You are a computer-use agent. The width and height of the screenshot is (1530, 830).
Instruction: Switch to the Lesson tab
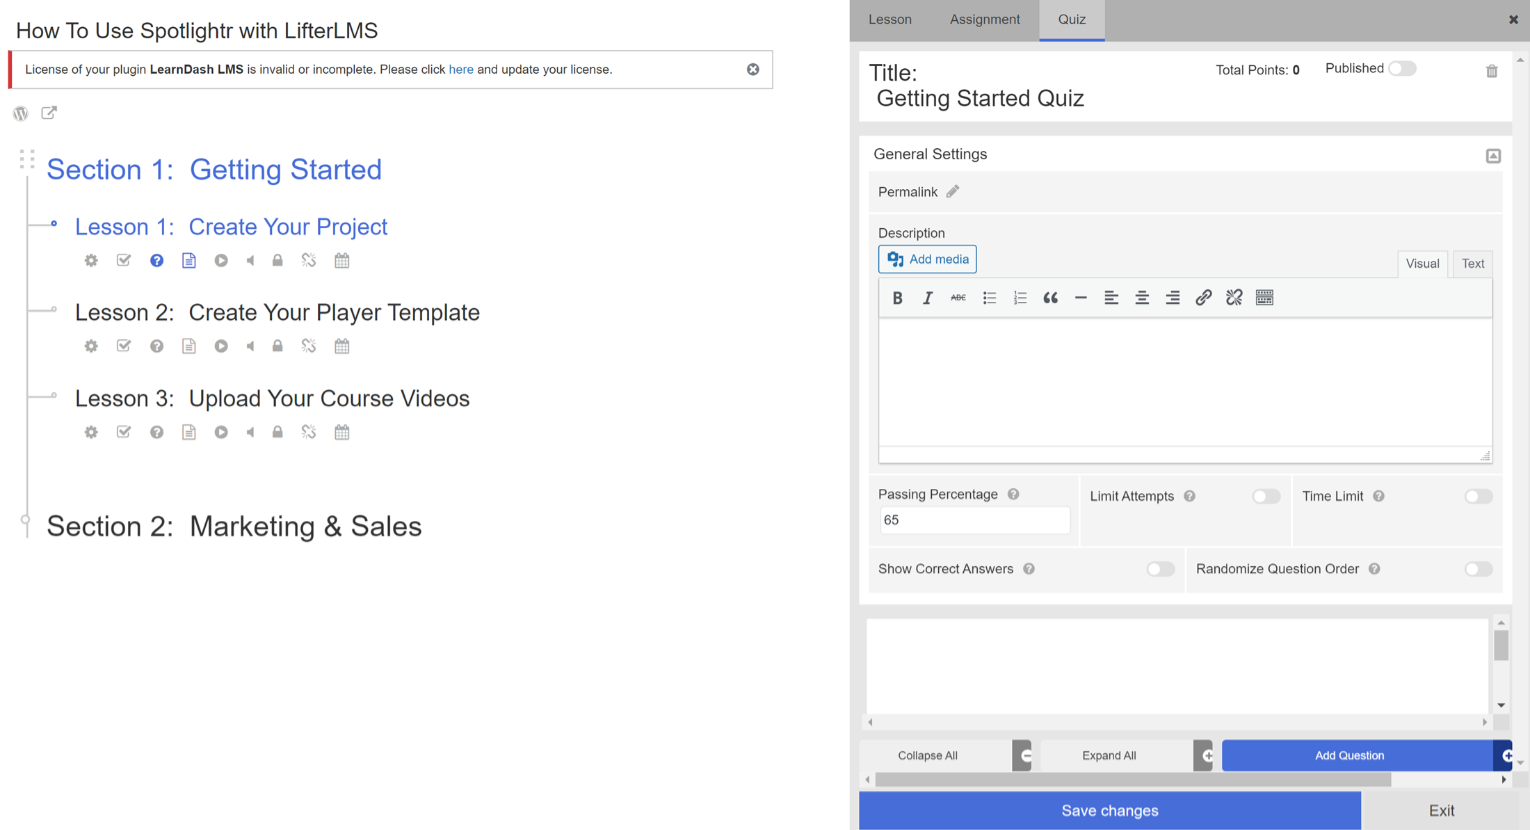(890, 20)
